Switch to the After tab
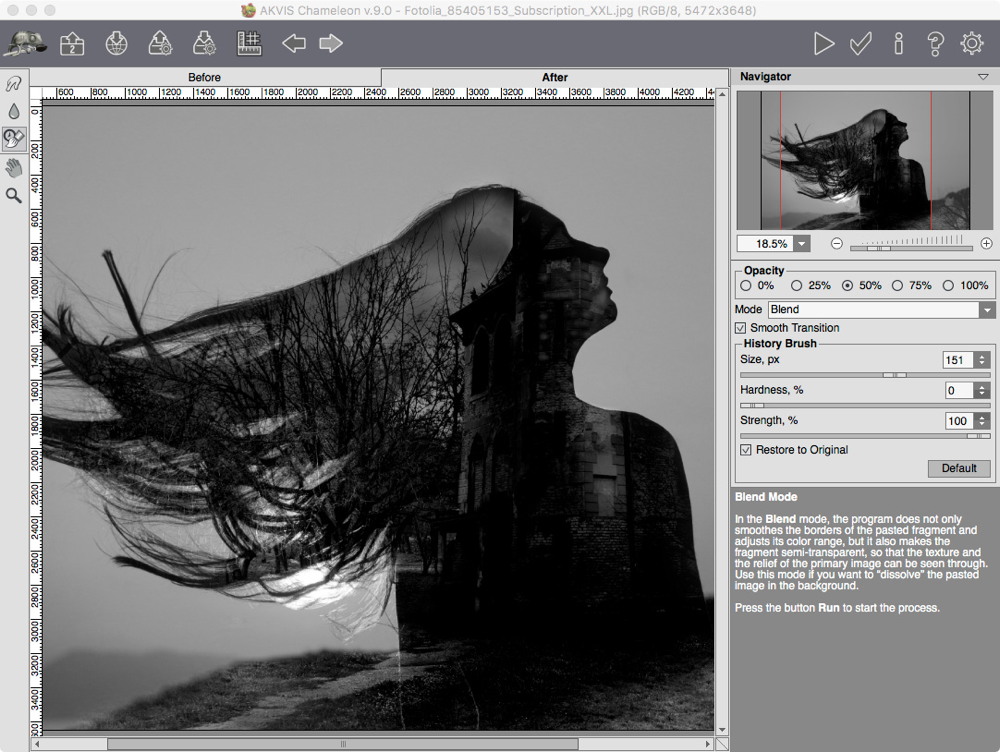The width and height of the screenshot is (1000, 752). point(554,77)
